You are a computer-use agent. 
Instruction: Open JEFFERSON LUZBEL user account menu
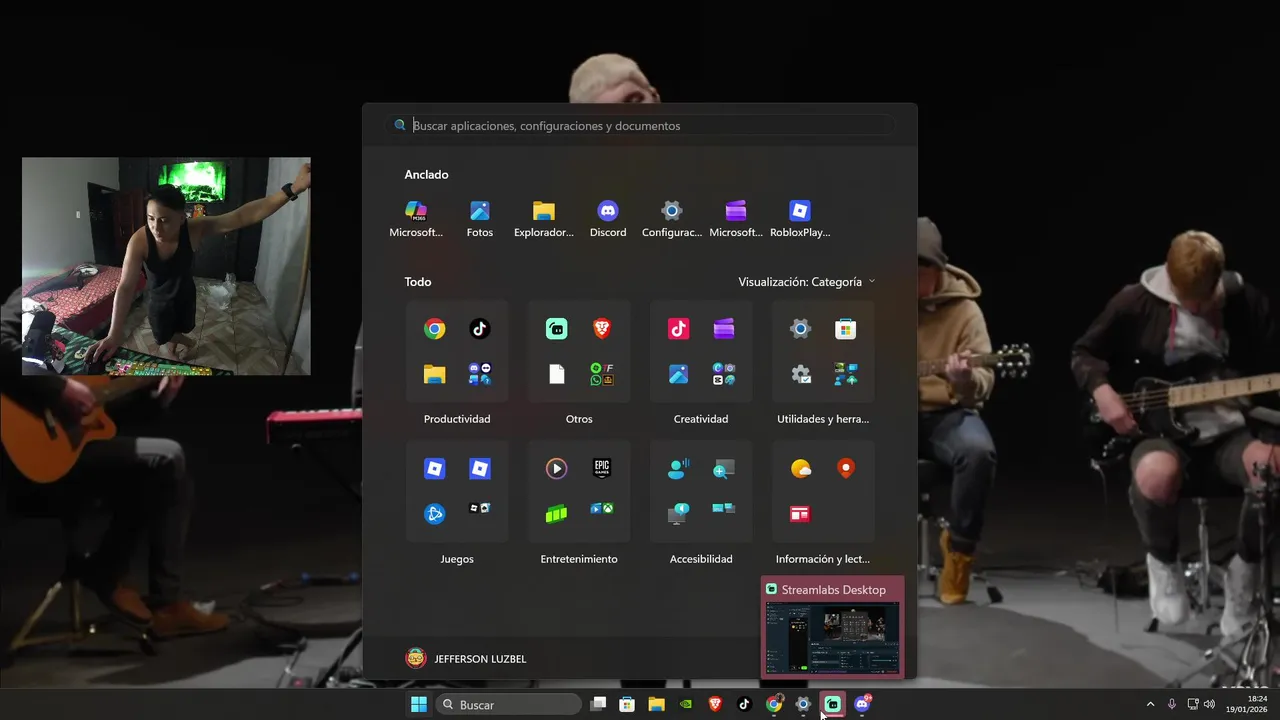pos(466,659)
